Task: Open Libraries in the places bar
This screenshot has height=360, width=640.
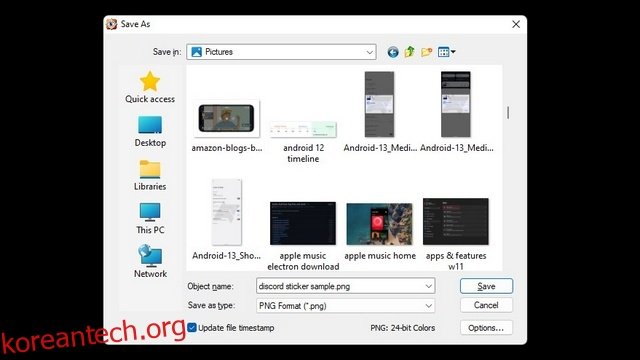Action: 150,175
